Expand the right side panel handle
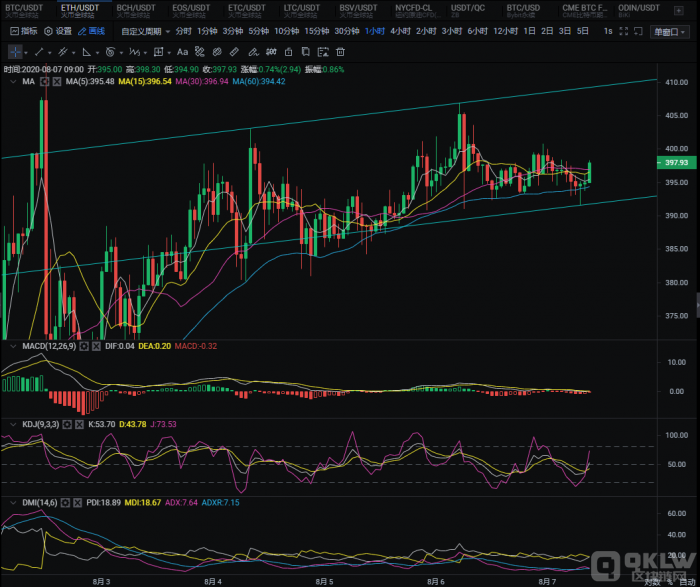Screen dimensions: 700x587 tap(698, 305)
